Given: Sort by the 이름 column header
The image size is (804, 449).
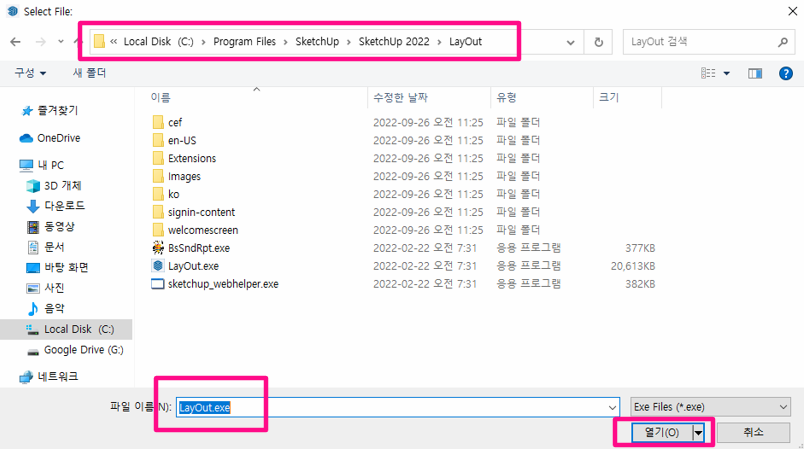Looking at the screenshot, I should (160, 97).
